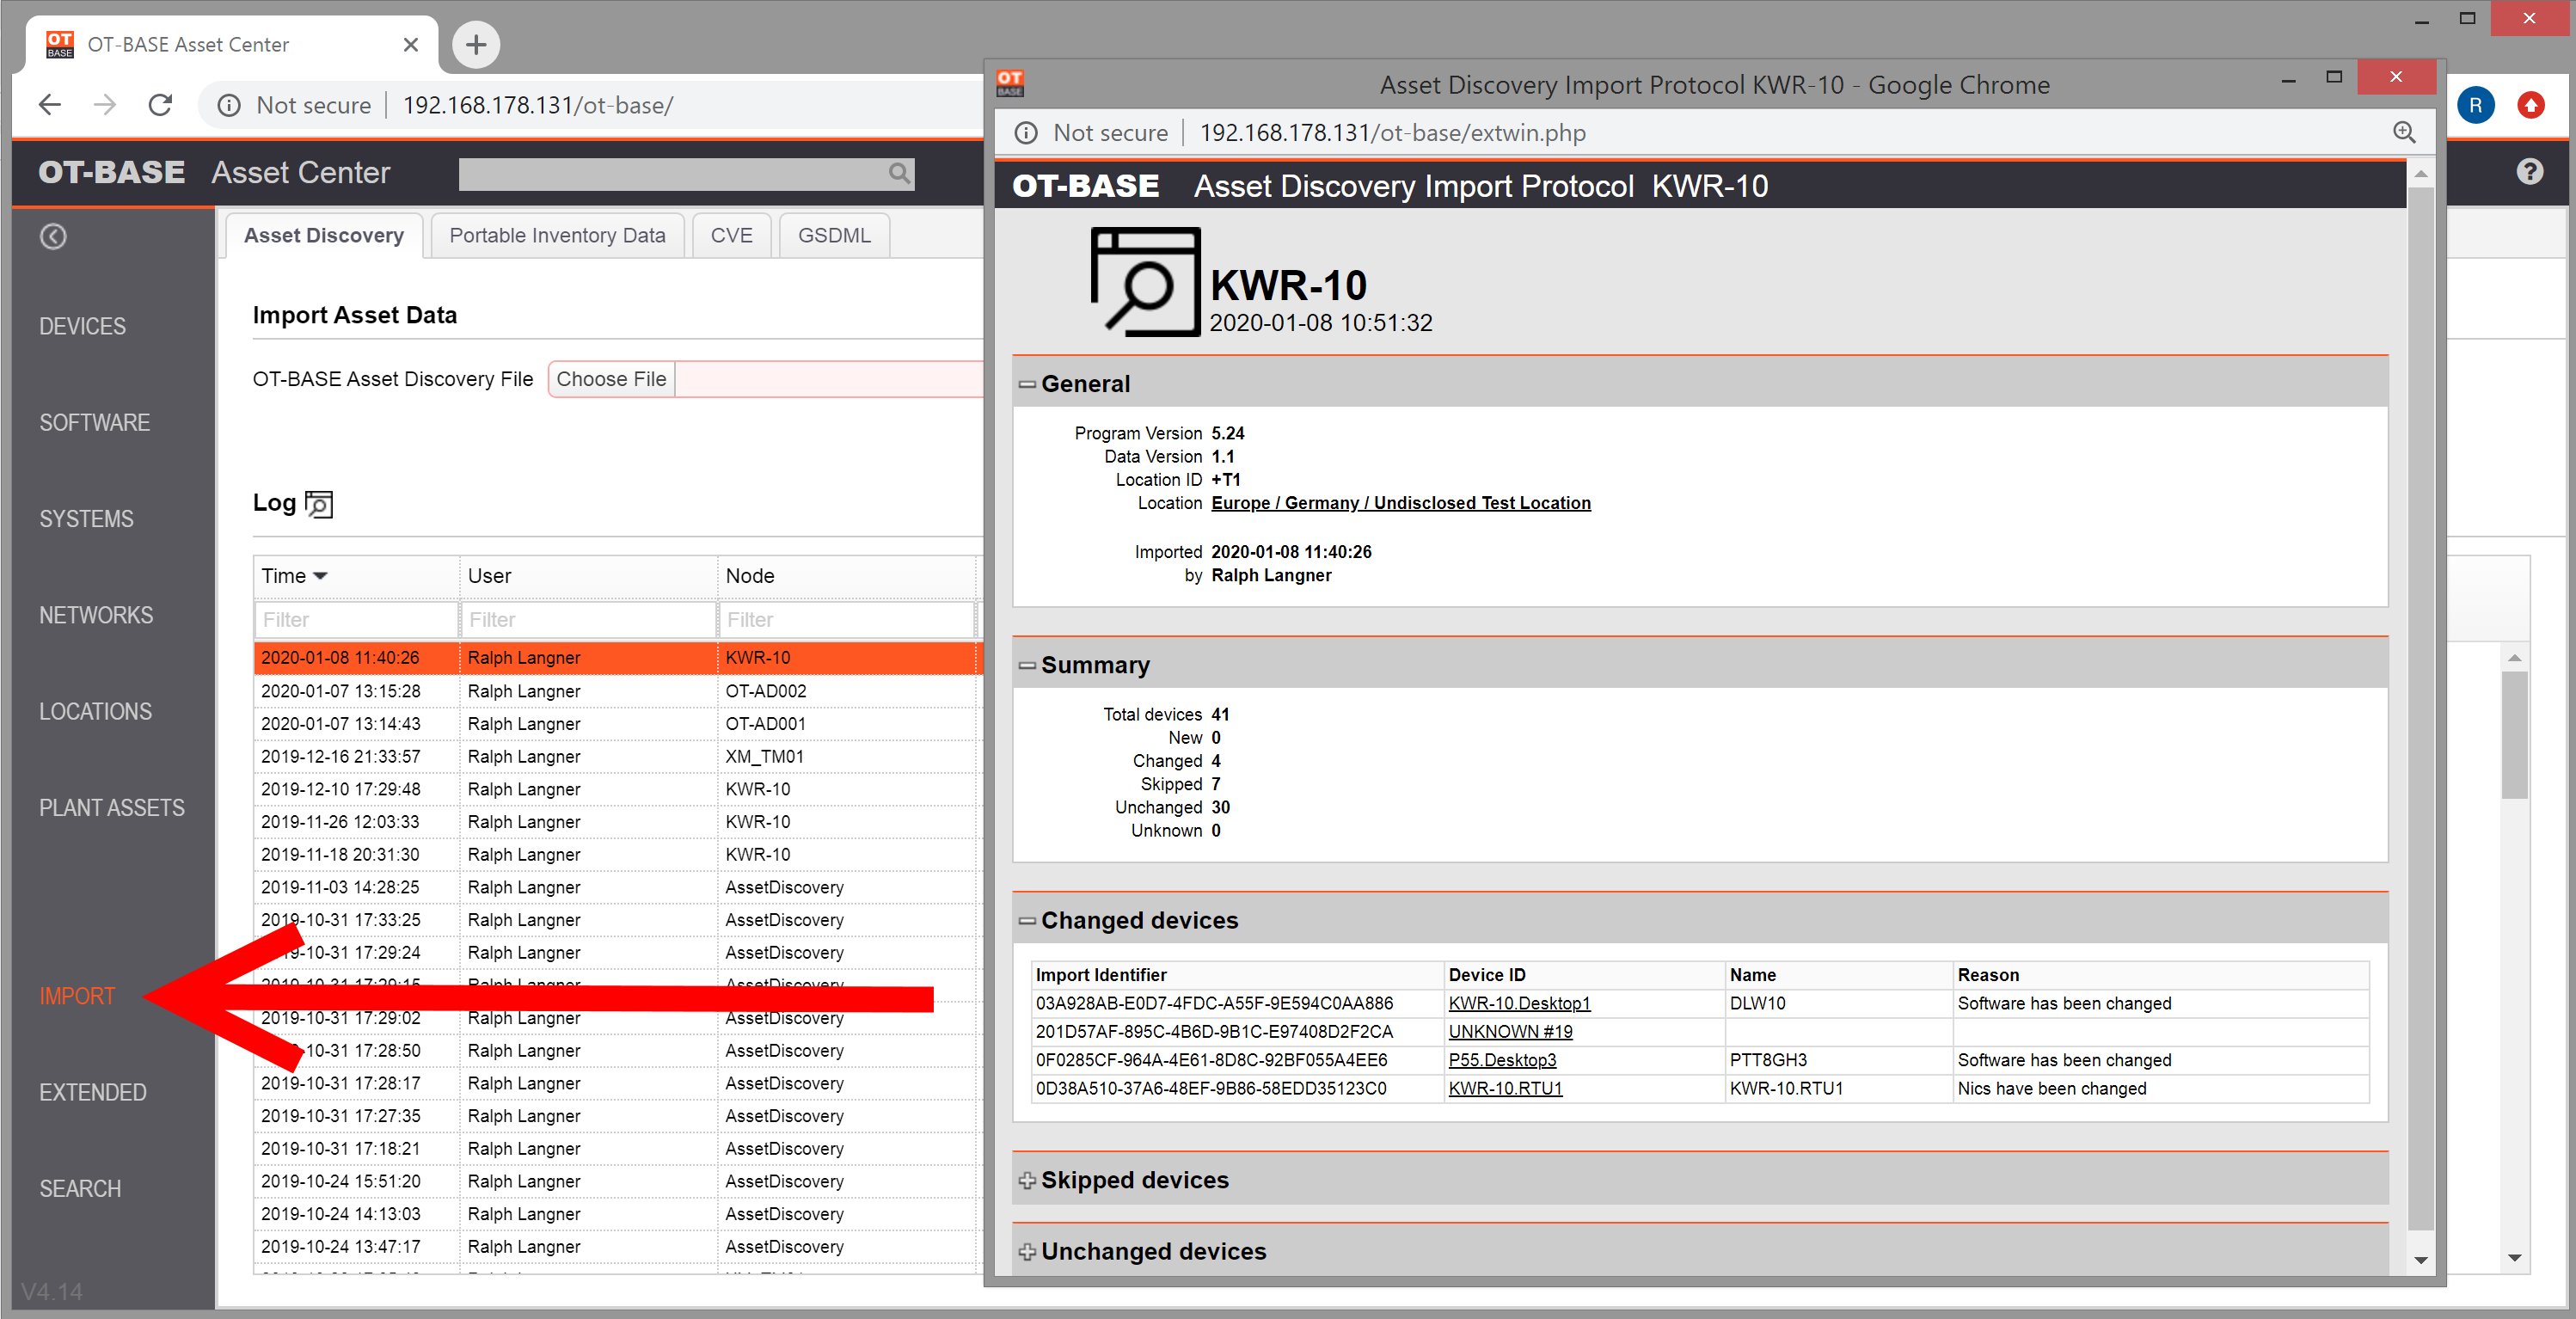Open the Log viewer icon next to Log

(x=319, y=504)
